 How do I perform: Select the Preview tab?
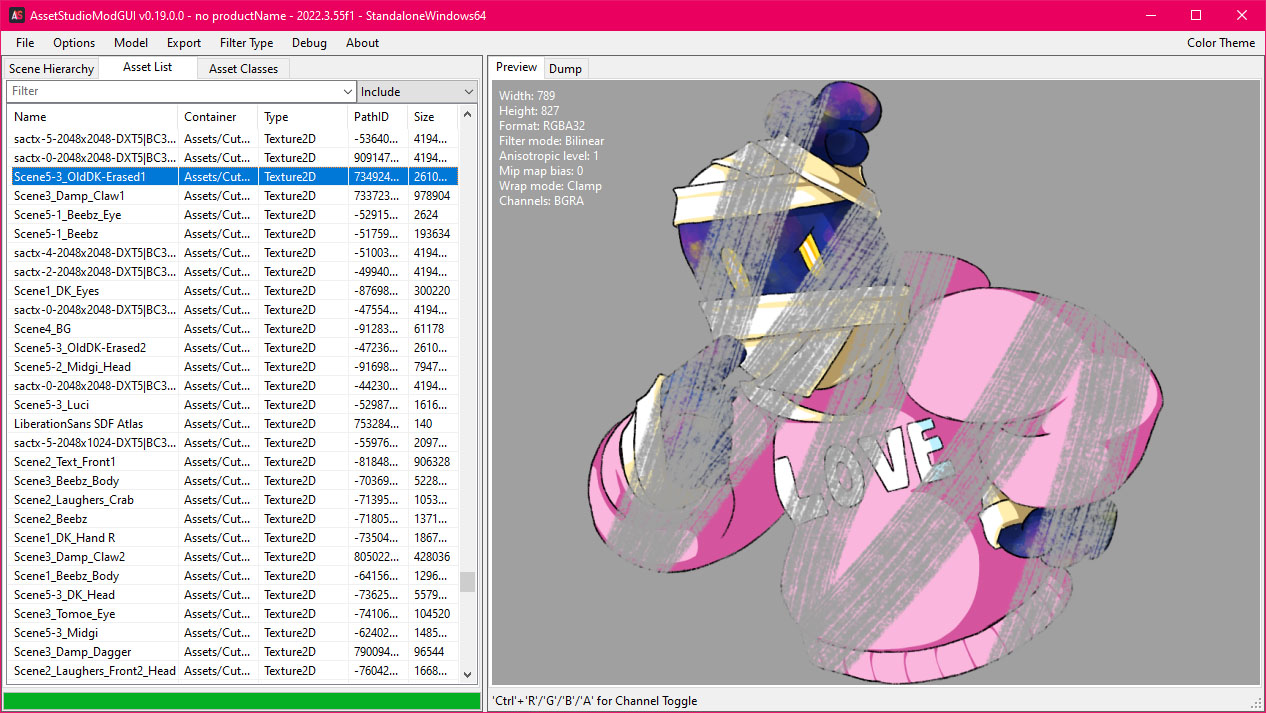pyautogui.click(x=517, y=67)
